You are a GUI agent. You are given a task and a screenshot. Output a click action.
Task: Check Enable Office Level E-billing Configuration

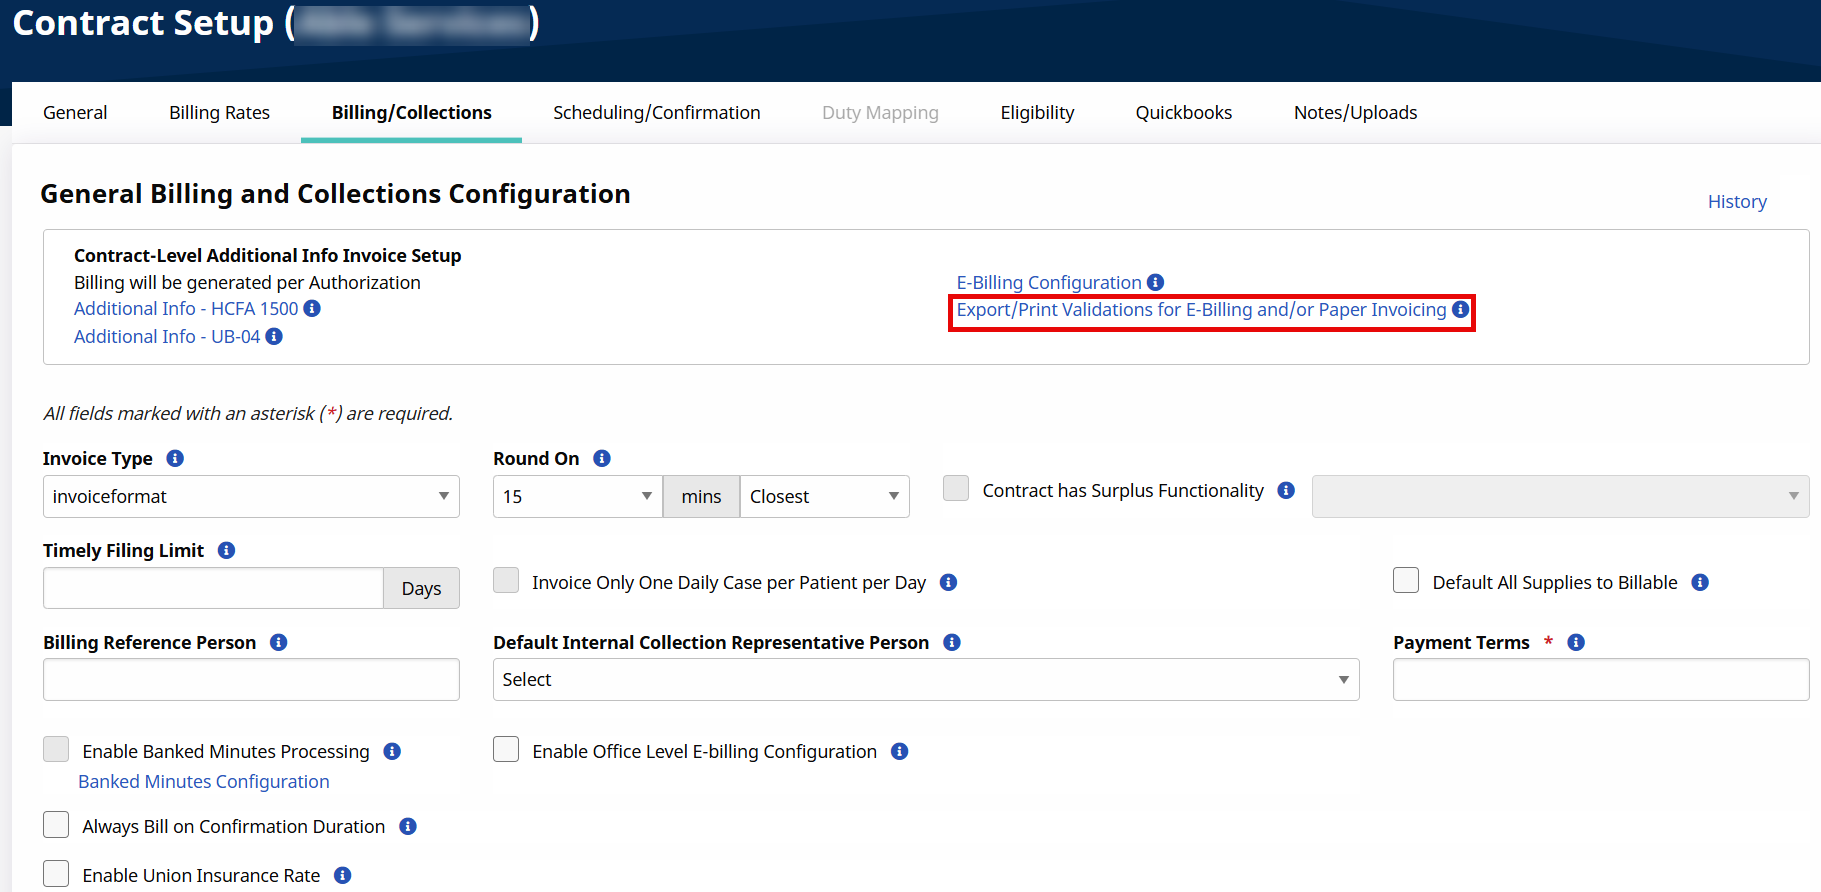506,750
